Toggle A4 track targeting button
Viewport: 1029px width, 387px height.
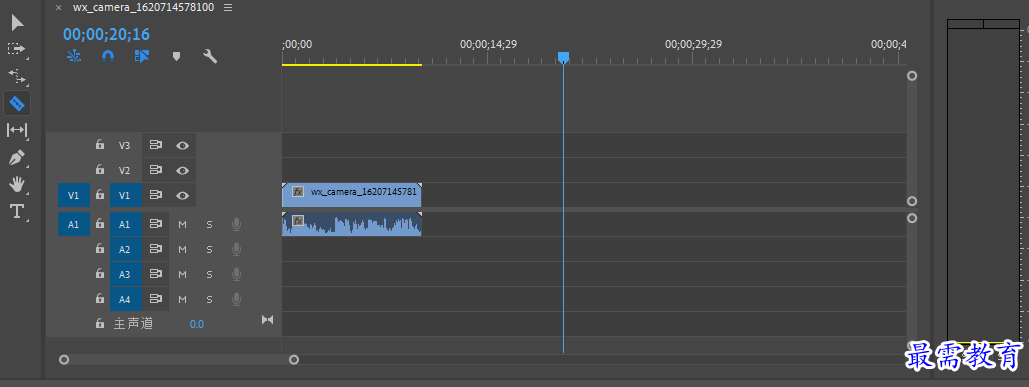coord(125,299)
